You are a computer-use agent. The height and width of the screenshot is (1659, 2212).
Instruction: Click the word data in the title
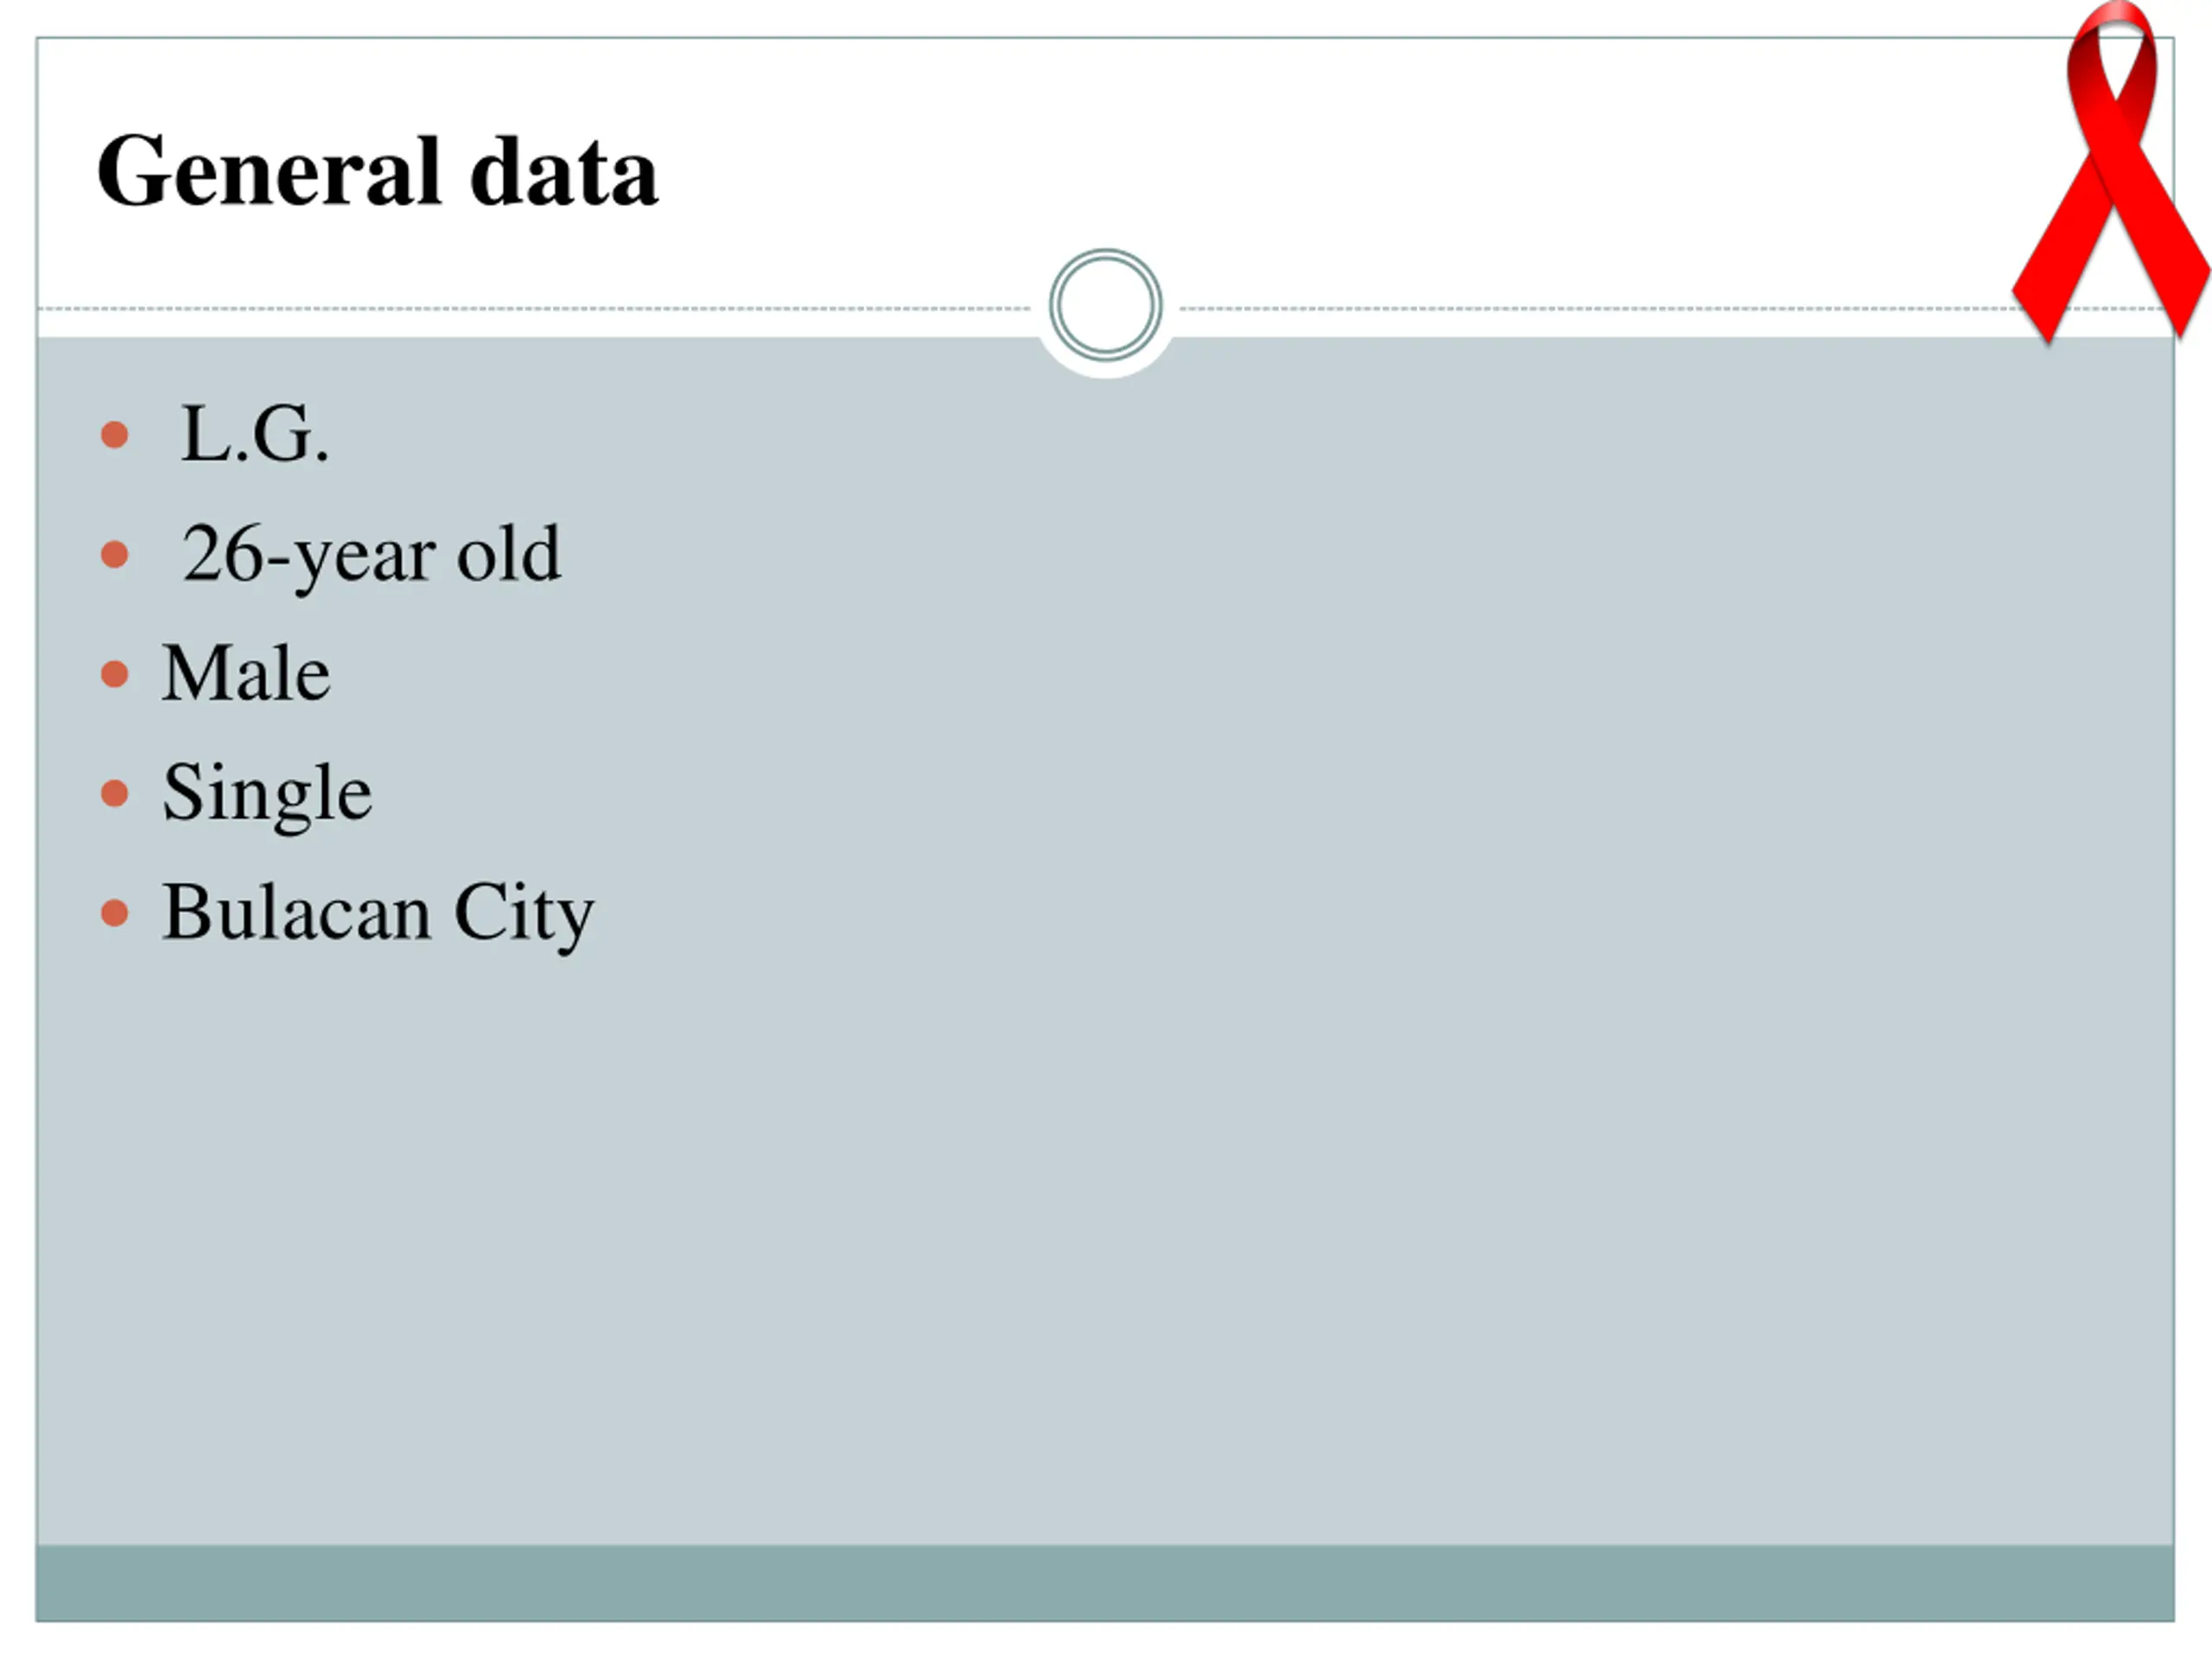tap(564, 172)
